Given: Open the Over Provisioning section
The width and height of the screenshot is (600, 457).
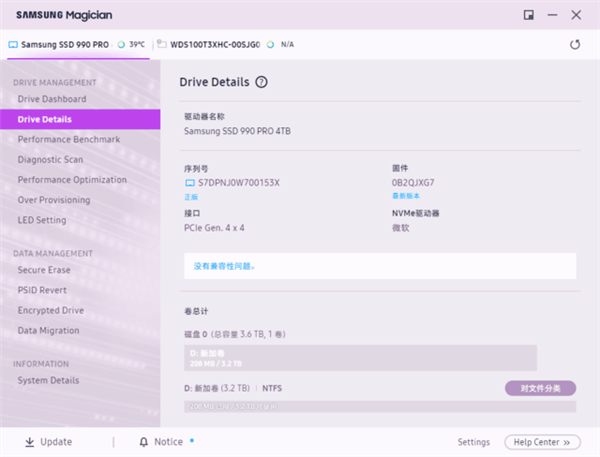Looking at the screenshot, I should (x=54, y=200).
